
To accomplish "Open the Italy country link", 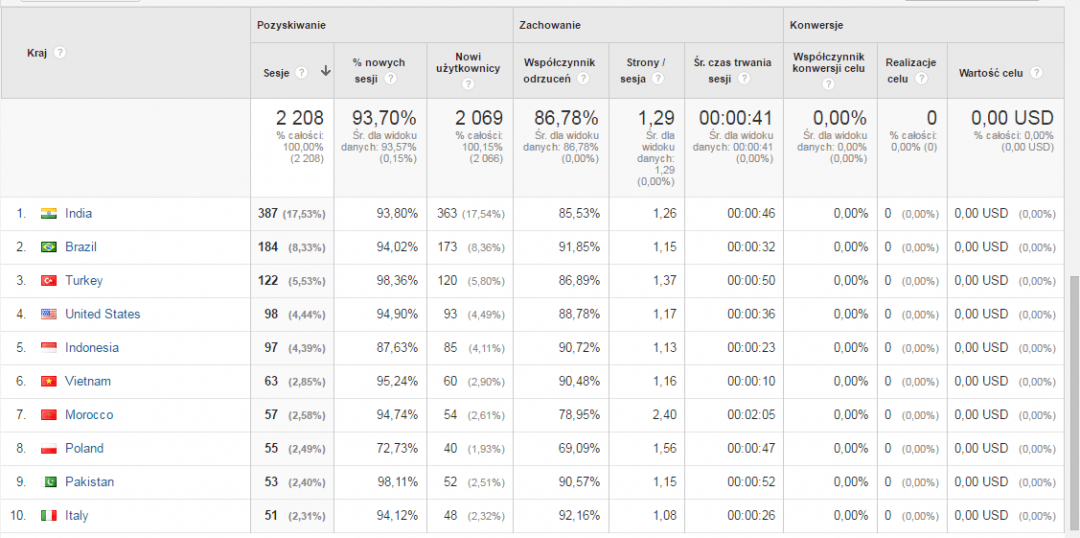I will 76,516.
